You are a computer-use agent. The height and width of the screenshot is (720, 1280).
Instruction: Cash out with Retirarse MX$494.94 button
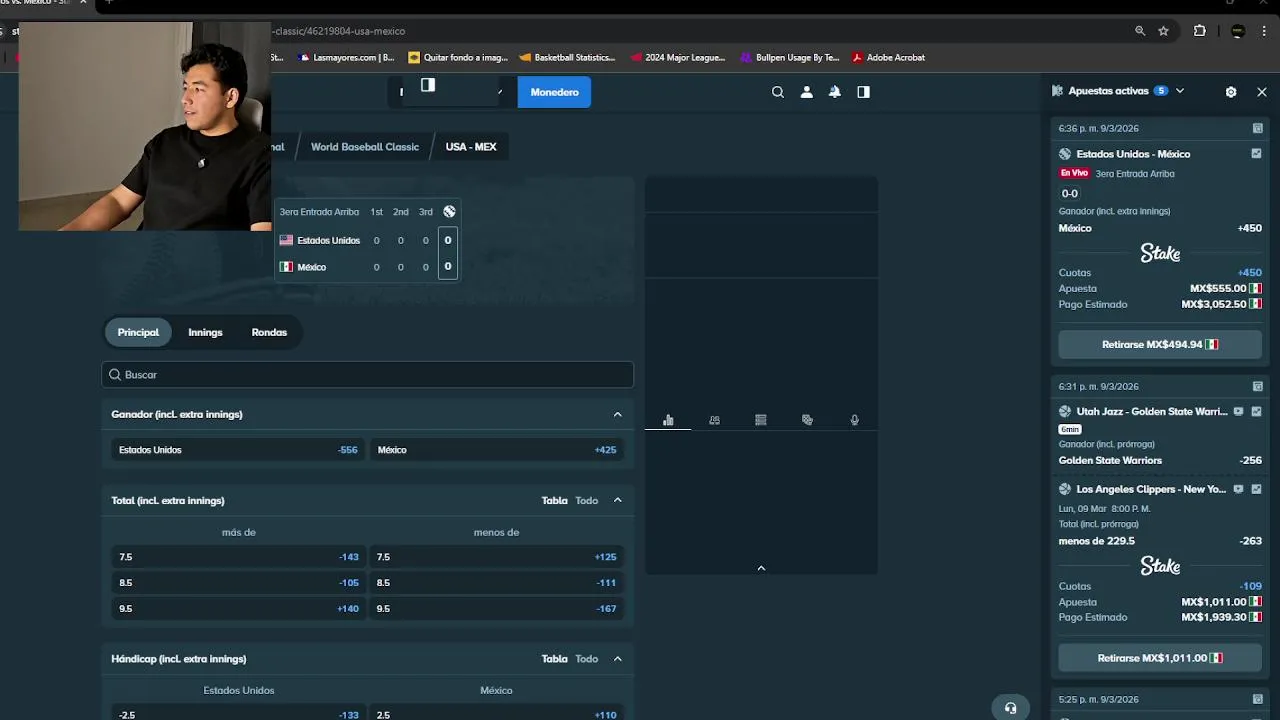click(1160, 344)
